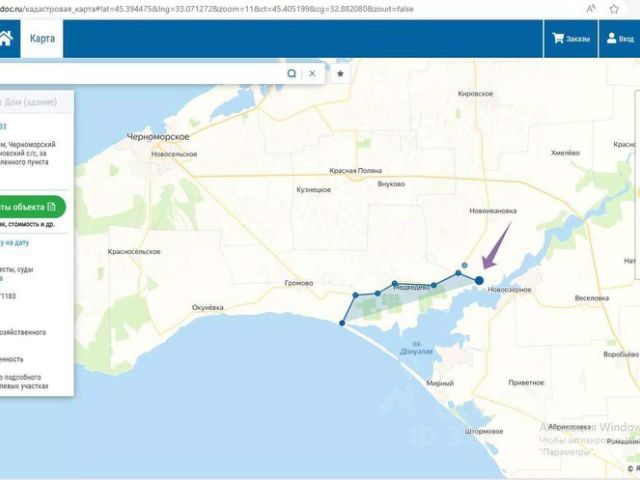
Task: Click the Новоозёрное map label
Action: point(510,290)
